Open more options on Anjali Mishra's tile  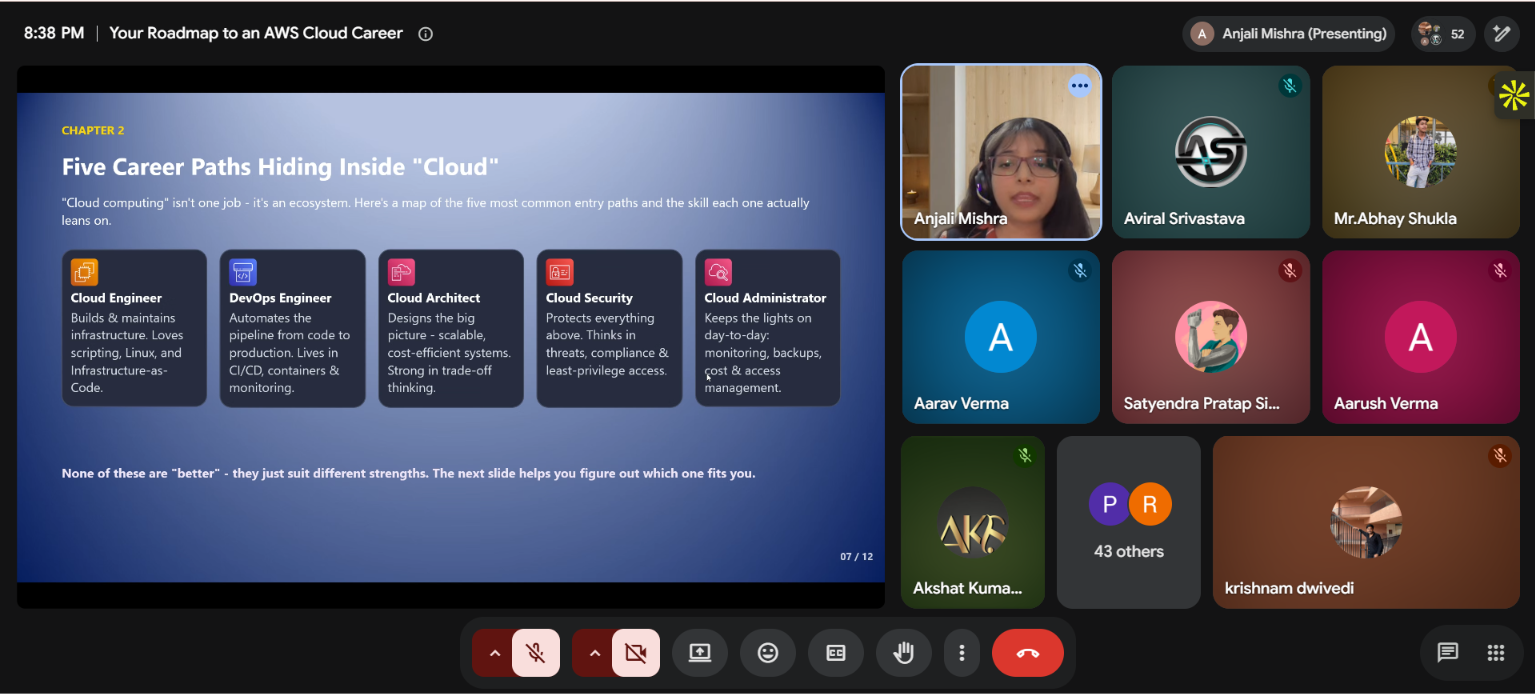pyautogui.click(x=1079, y=86)
